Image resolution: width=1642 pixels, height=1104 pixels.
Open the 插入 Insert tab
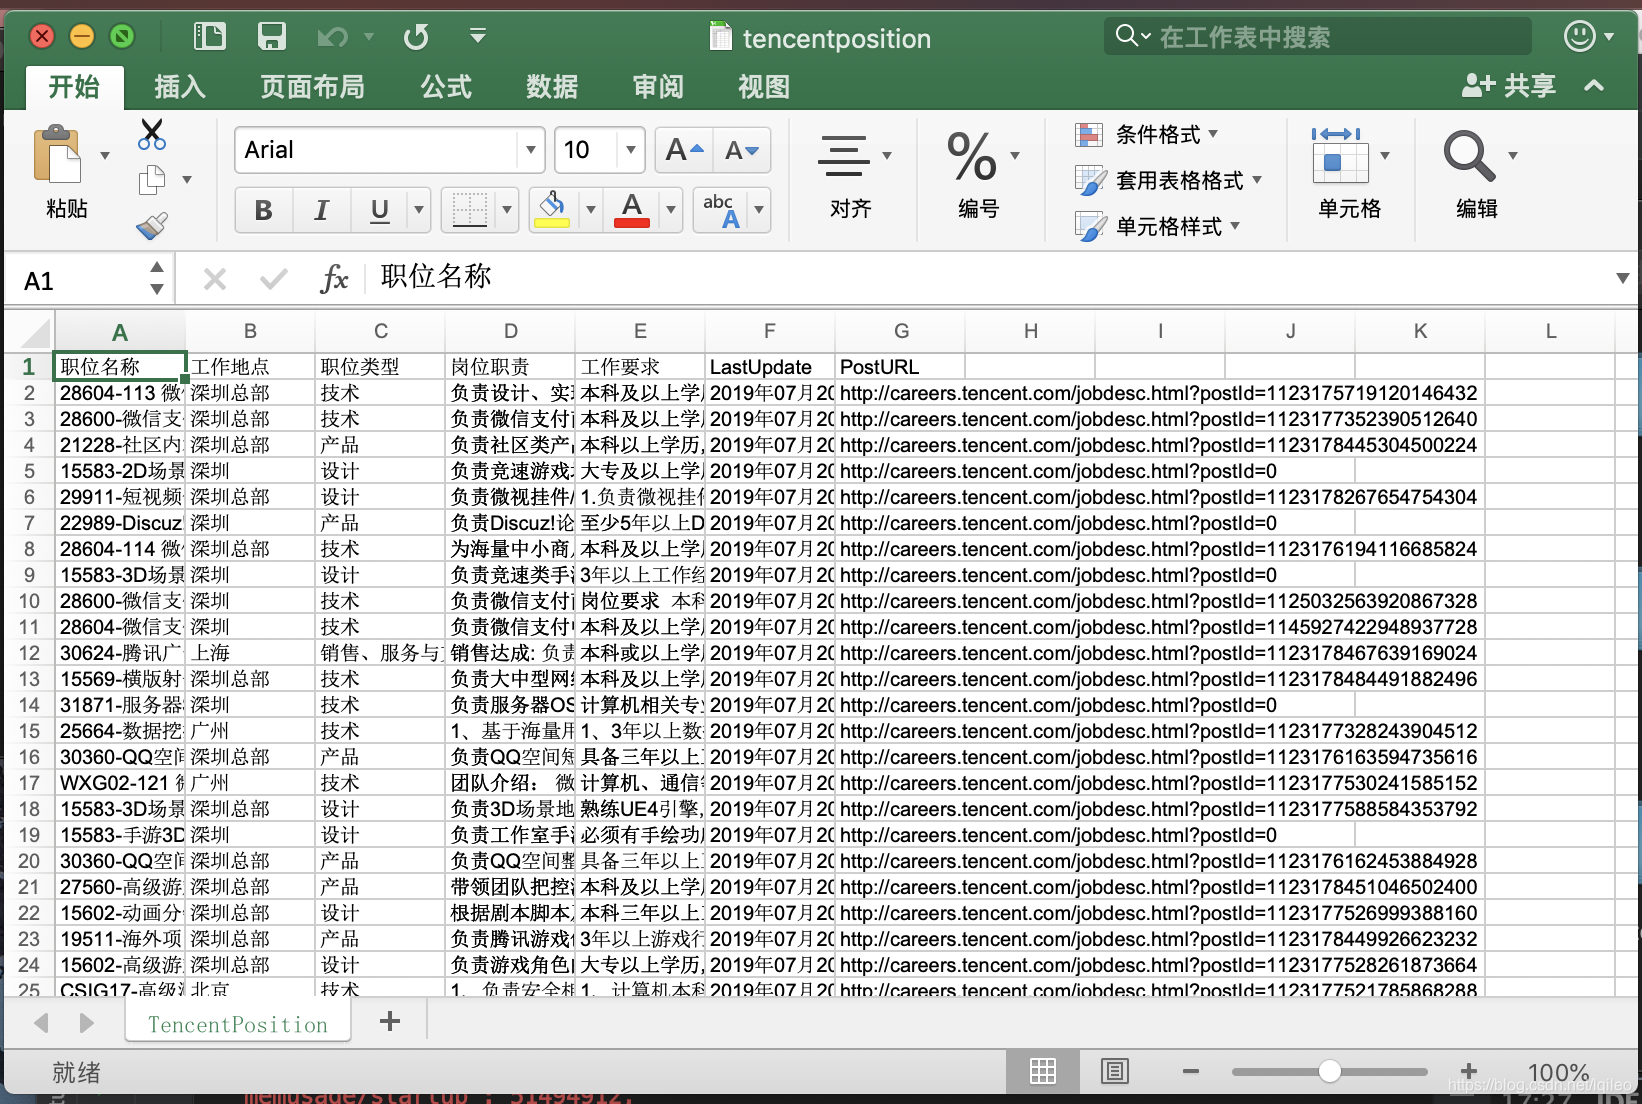click(x=180, y=87)
